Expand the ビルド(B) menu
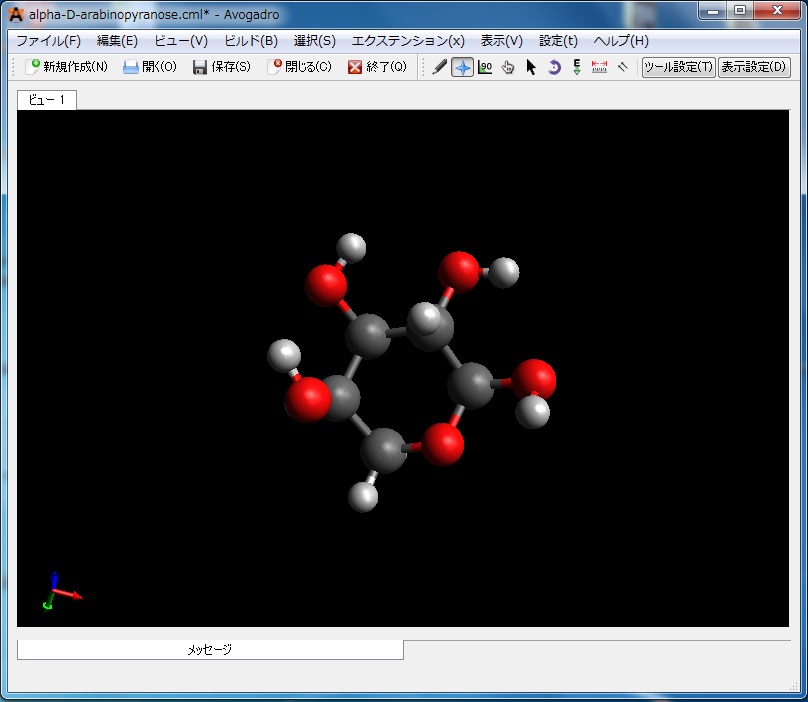The image size is (808, 702). click(x=251, y=41)
